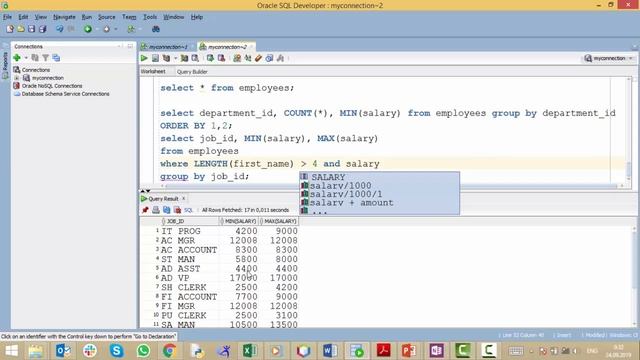Screen dimensions: 640x360
Task: Click the eraser Clear icon in worksheet toolbar
Action: click(x=258, y=58)
